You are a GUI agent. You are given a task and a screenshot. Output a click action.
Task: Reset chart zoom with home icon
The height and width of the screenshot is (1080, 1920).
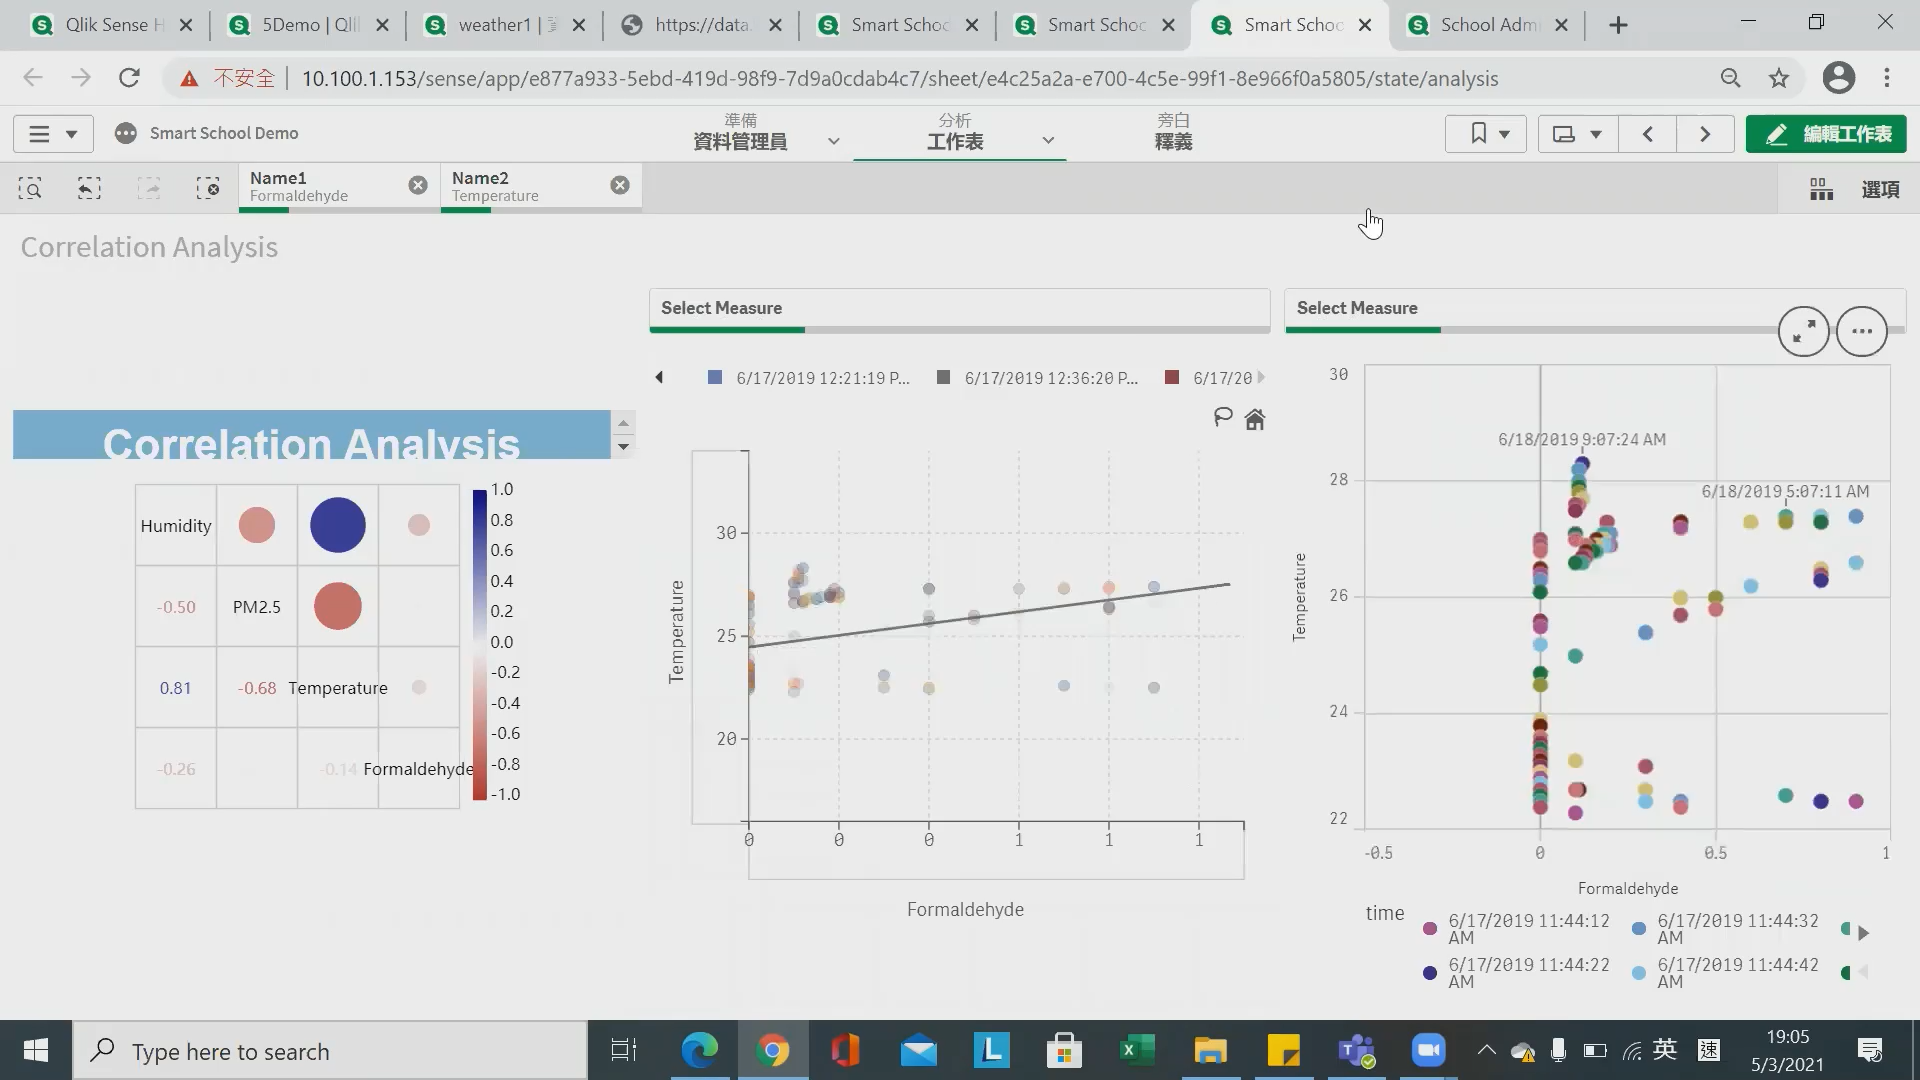coord(1255,419)
